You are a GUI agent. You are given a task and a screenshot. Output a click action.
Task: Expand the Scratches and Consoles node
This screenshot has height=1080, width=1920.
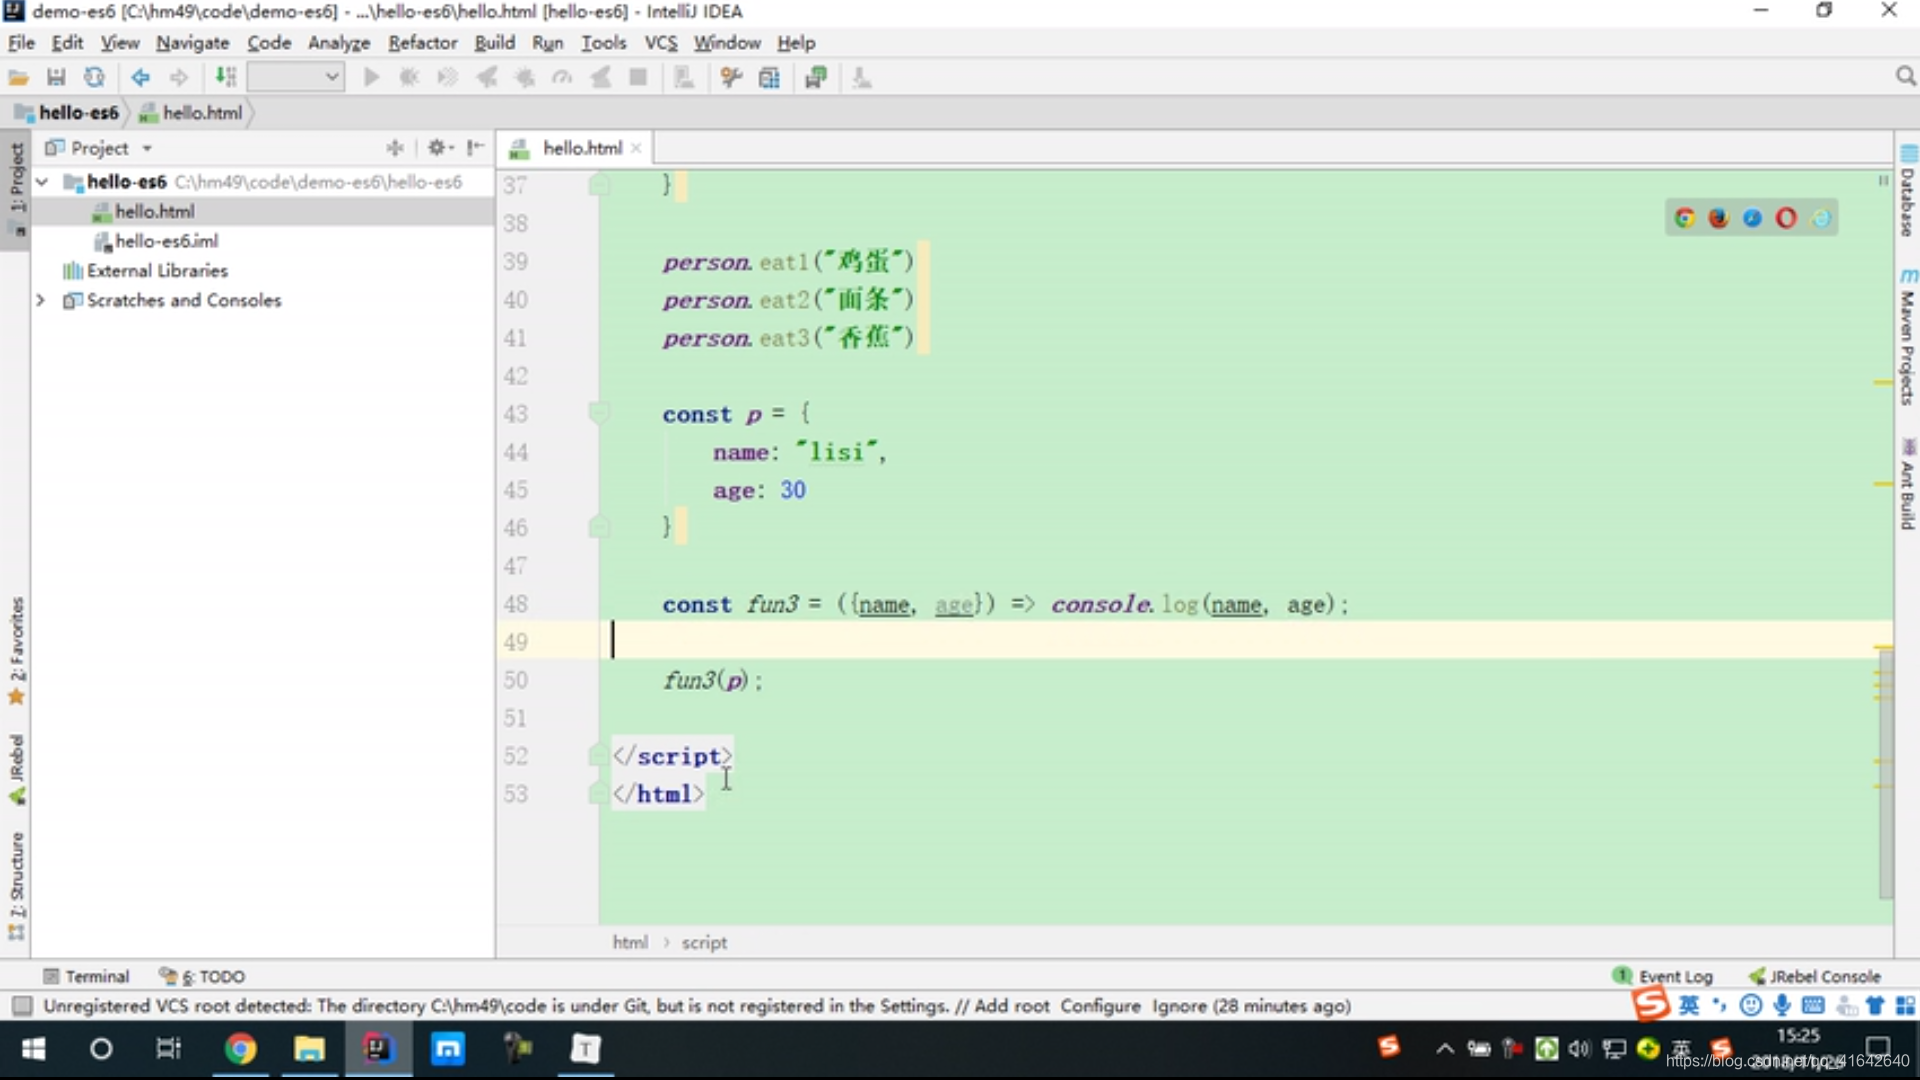click(41, 300)
